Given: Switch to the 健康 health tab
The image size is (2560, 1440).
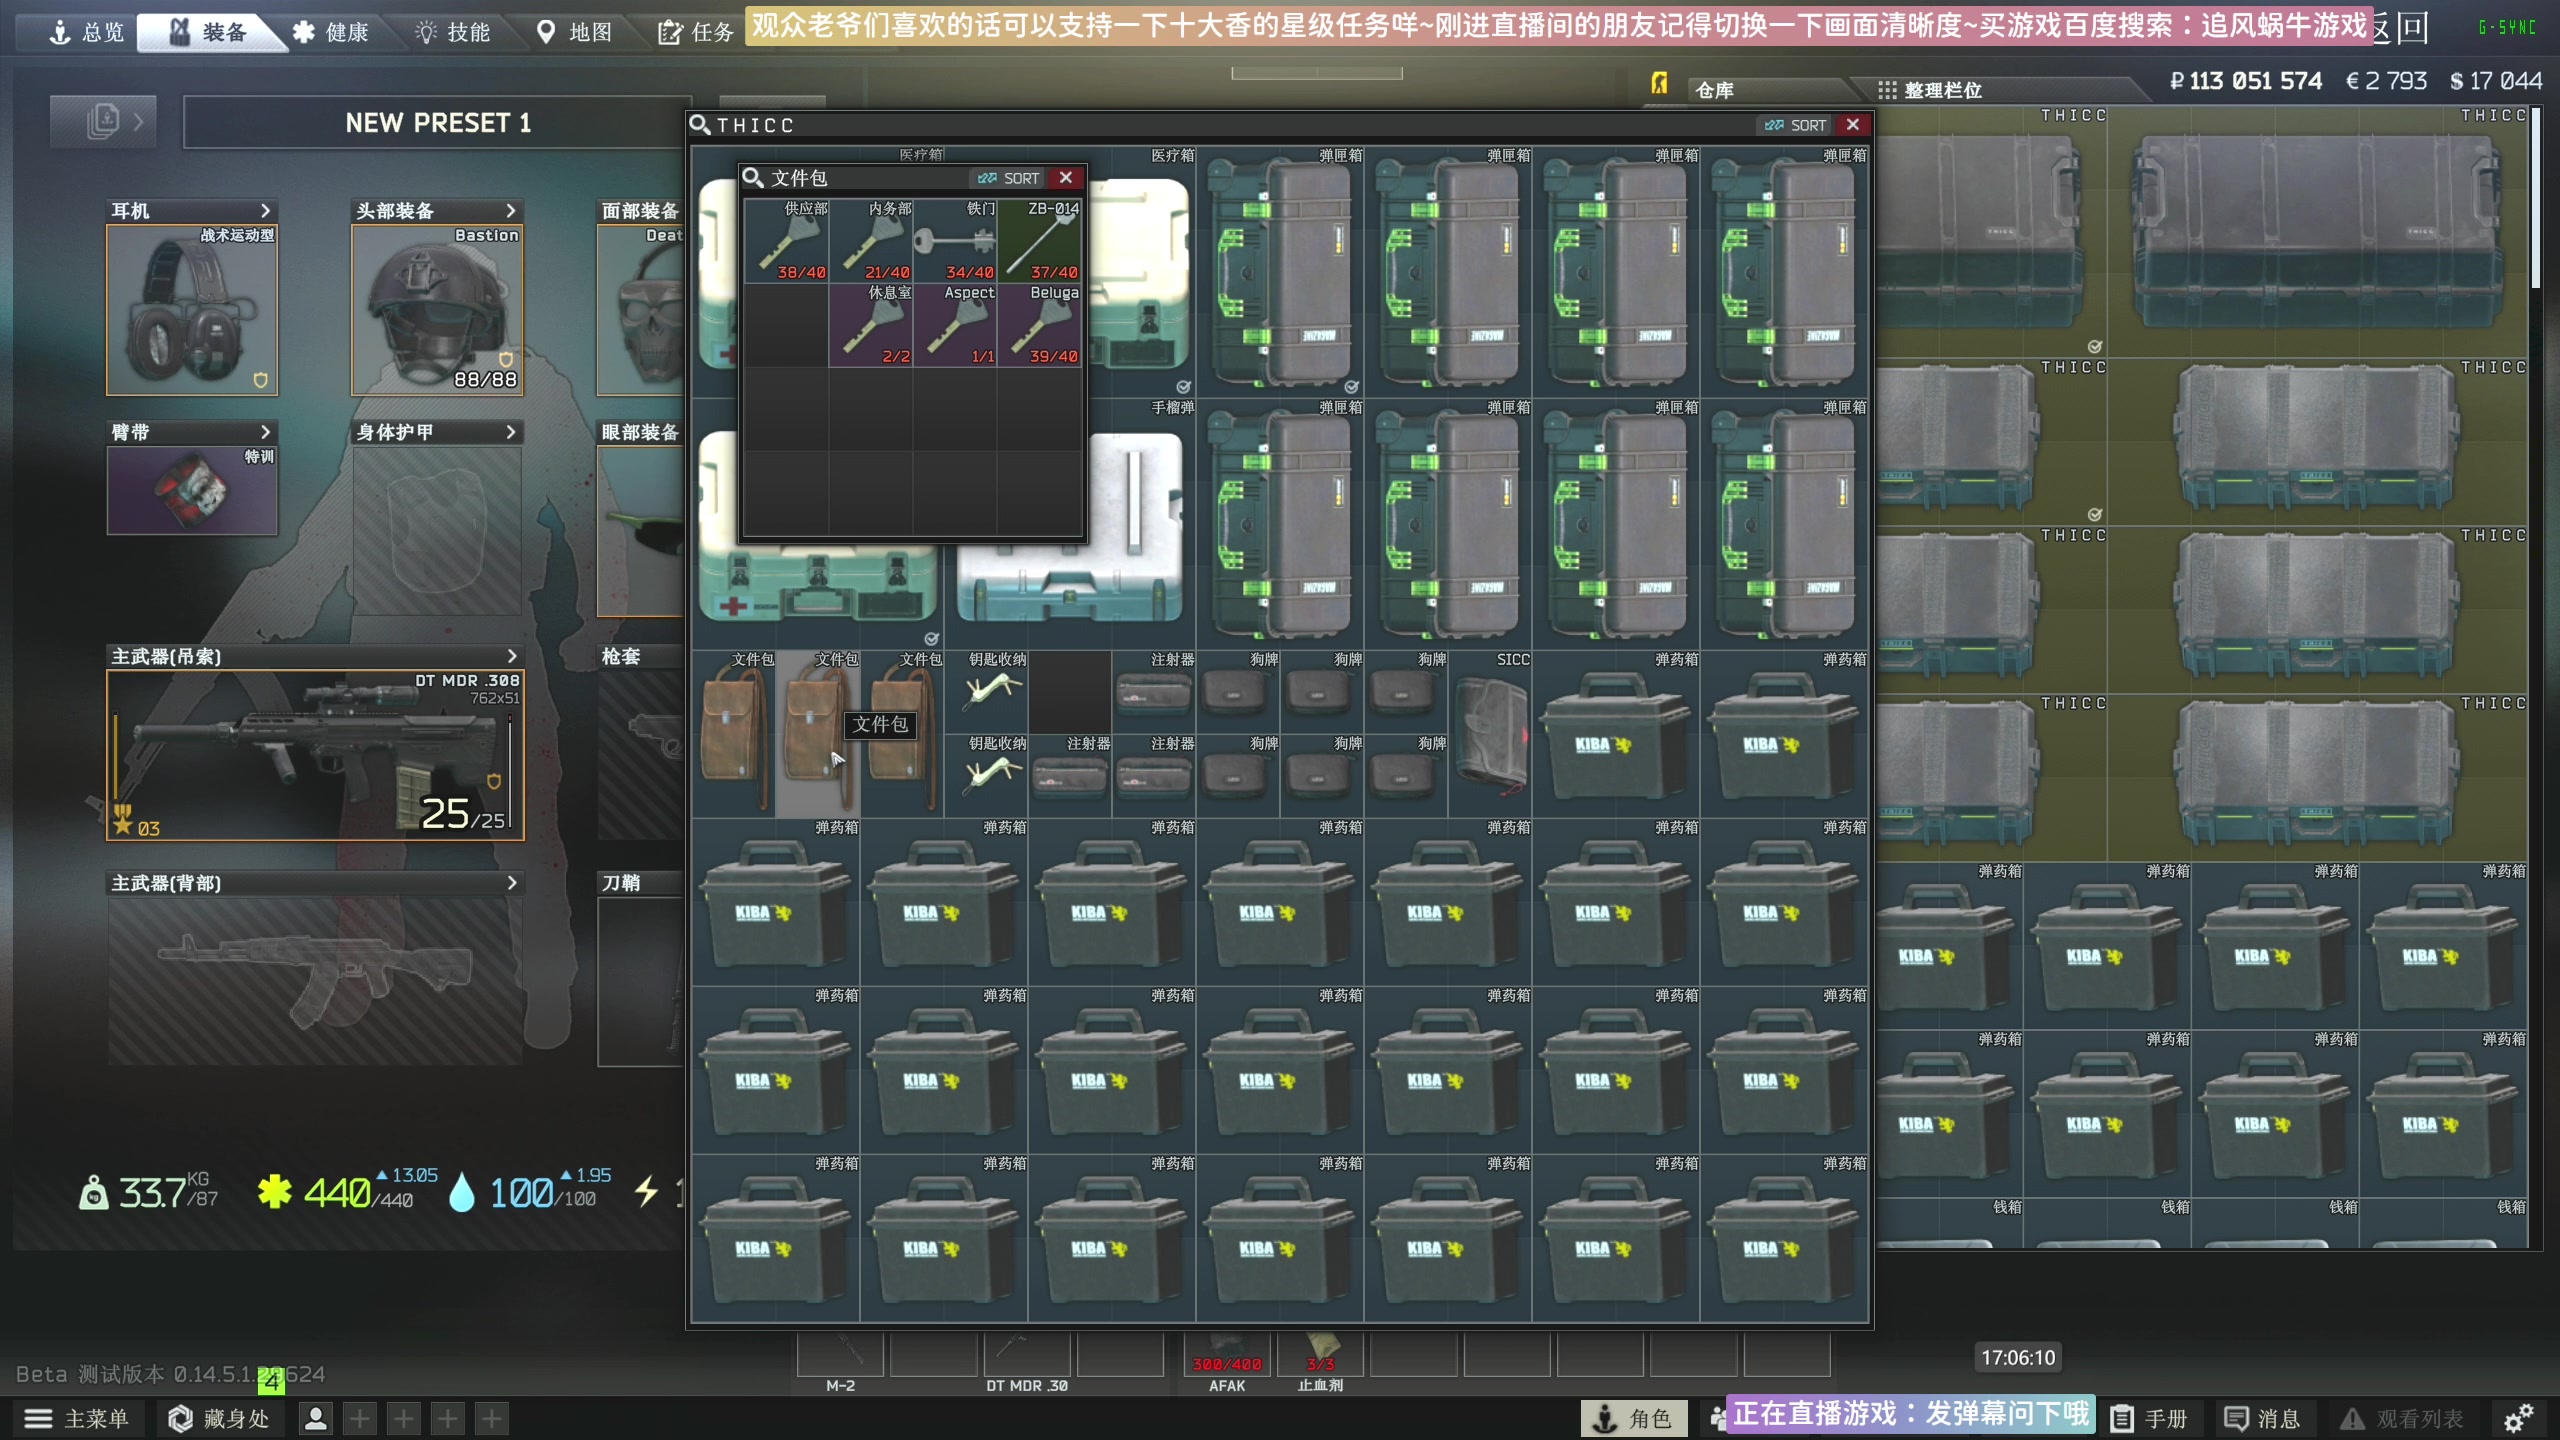Looking at the screenshot, I should coord(331,32).
